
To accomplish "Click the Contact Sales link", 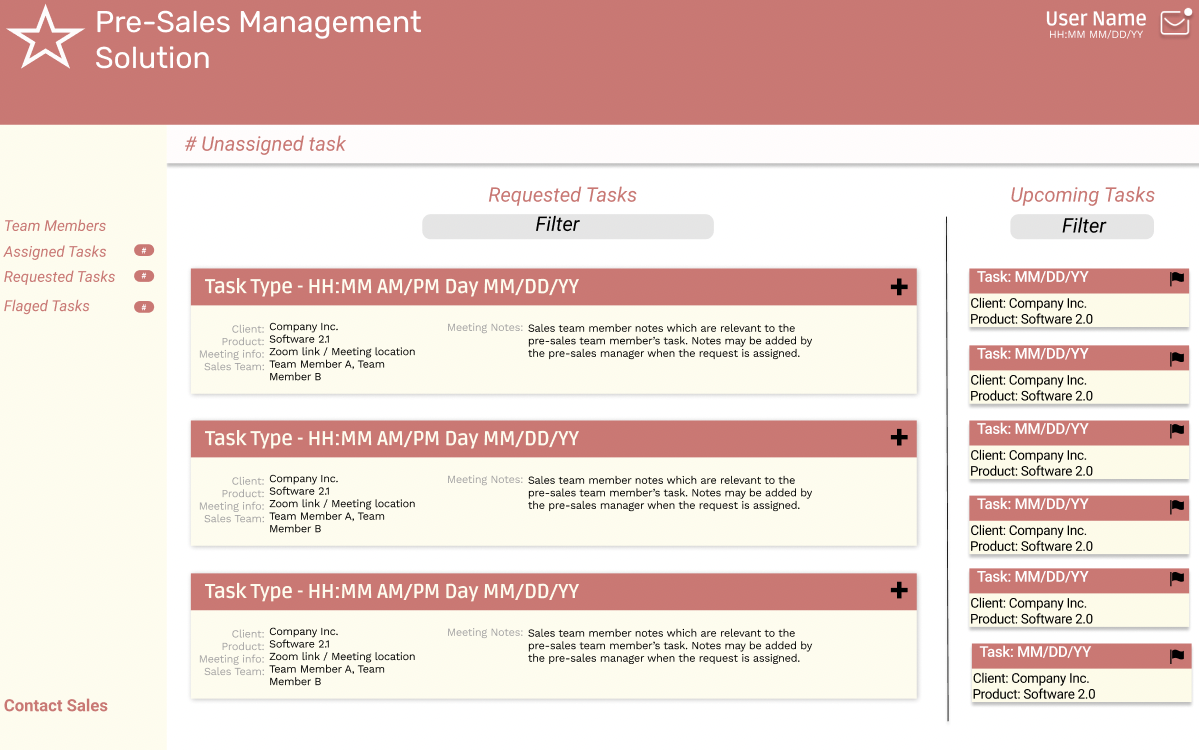I will (56, 706).
